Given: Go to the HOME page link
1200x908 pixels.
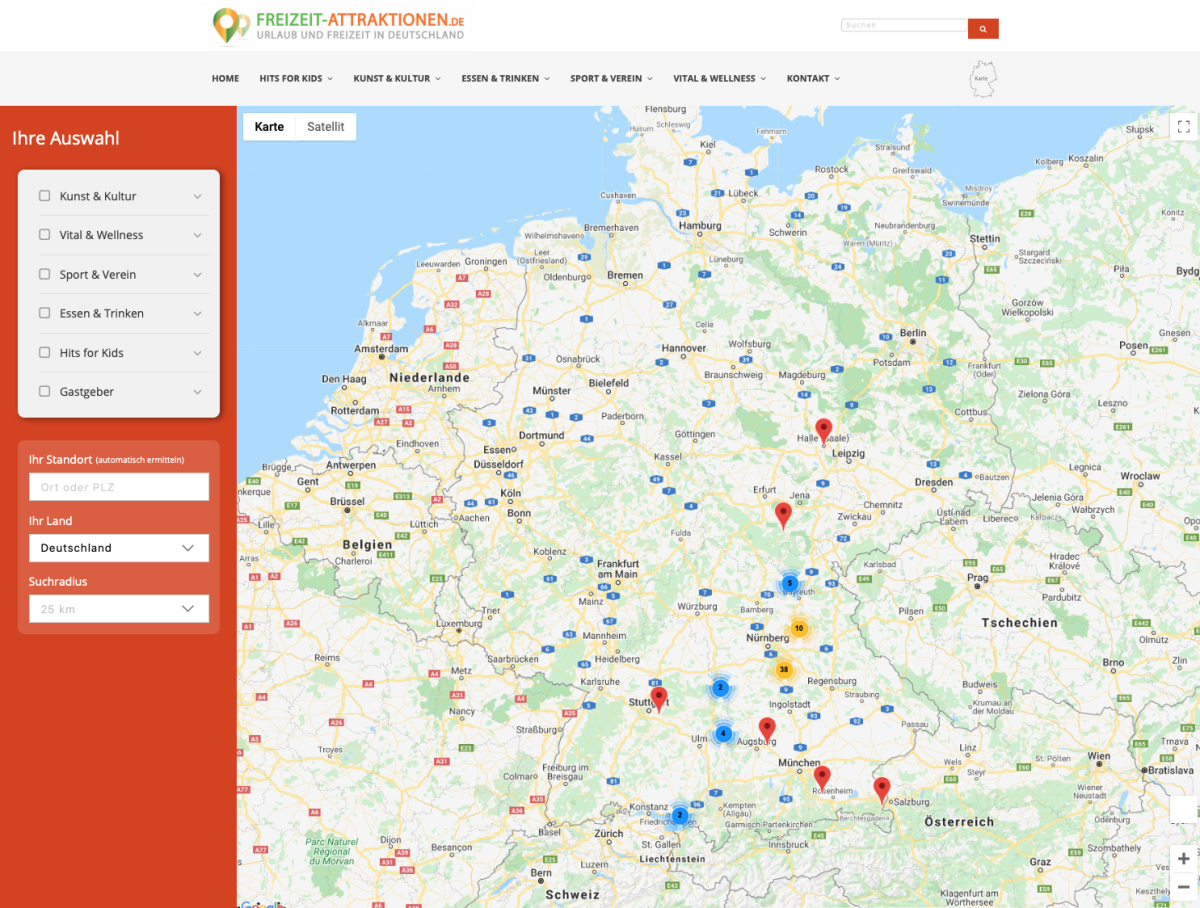Looking at the screenshot, I should tap(225, 79).
